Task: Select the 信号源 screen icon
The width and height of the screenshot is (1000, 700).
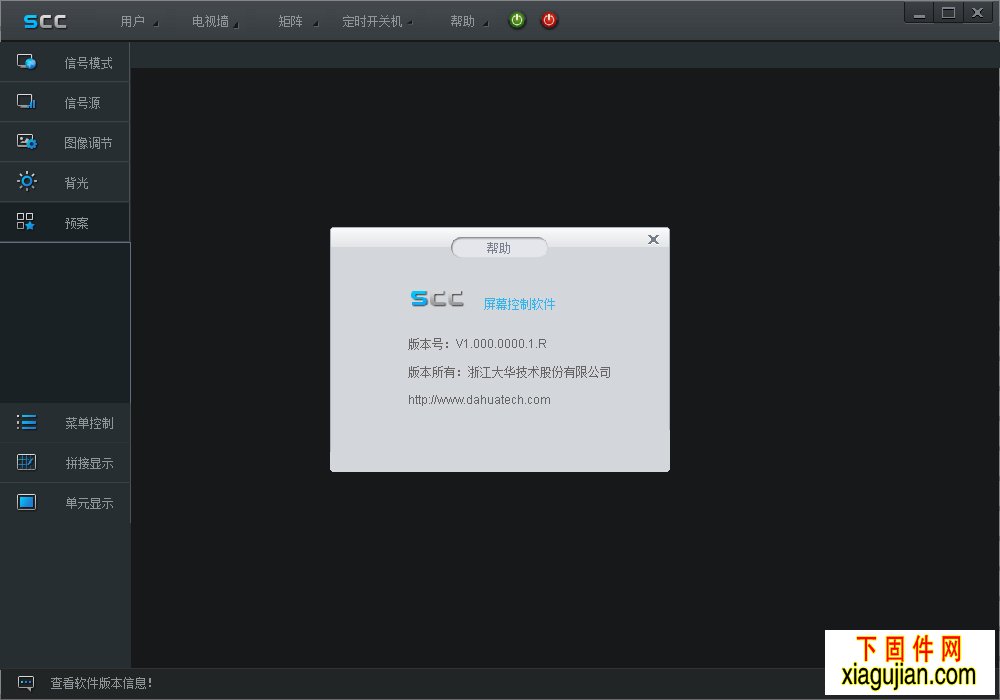Action: point(26,101)
